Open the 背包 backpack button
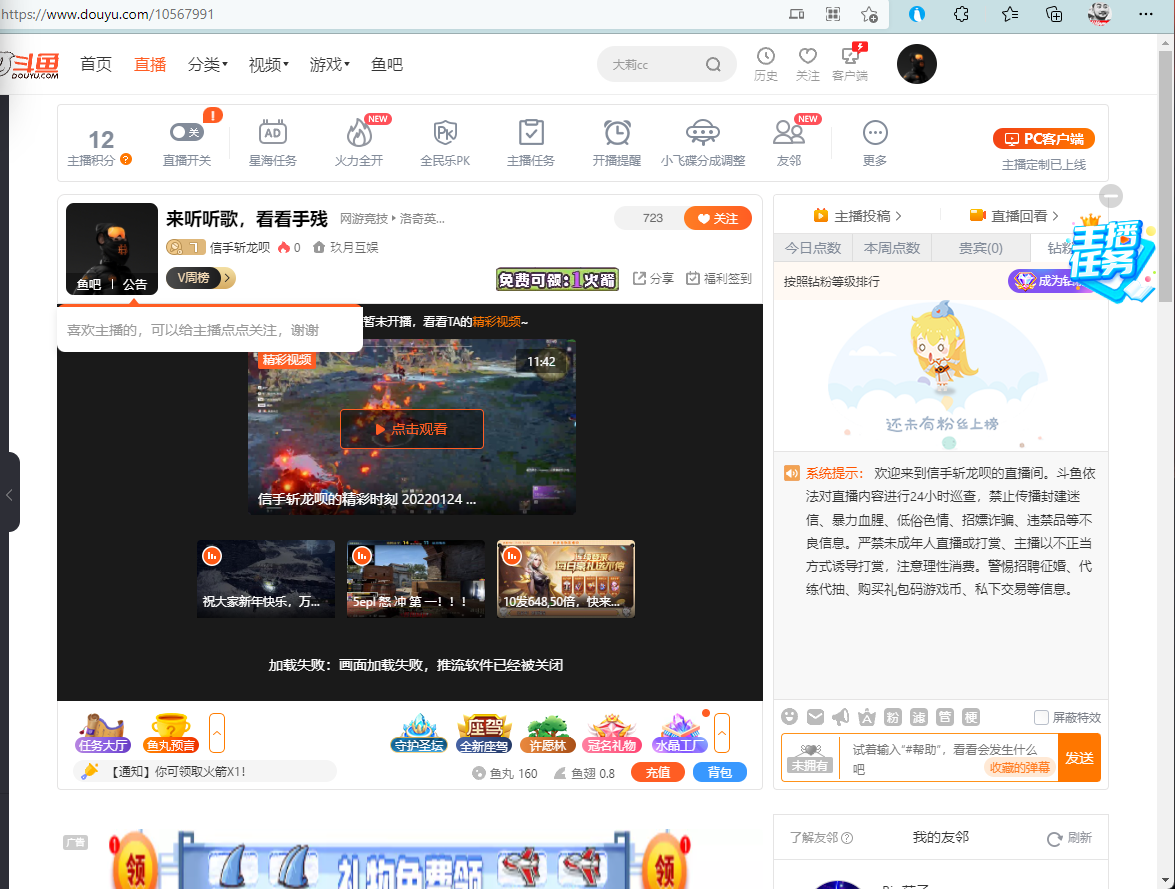Viewport: 1175px width, 889px height. coord(719,772)
